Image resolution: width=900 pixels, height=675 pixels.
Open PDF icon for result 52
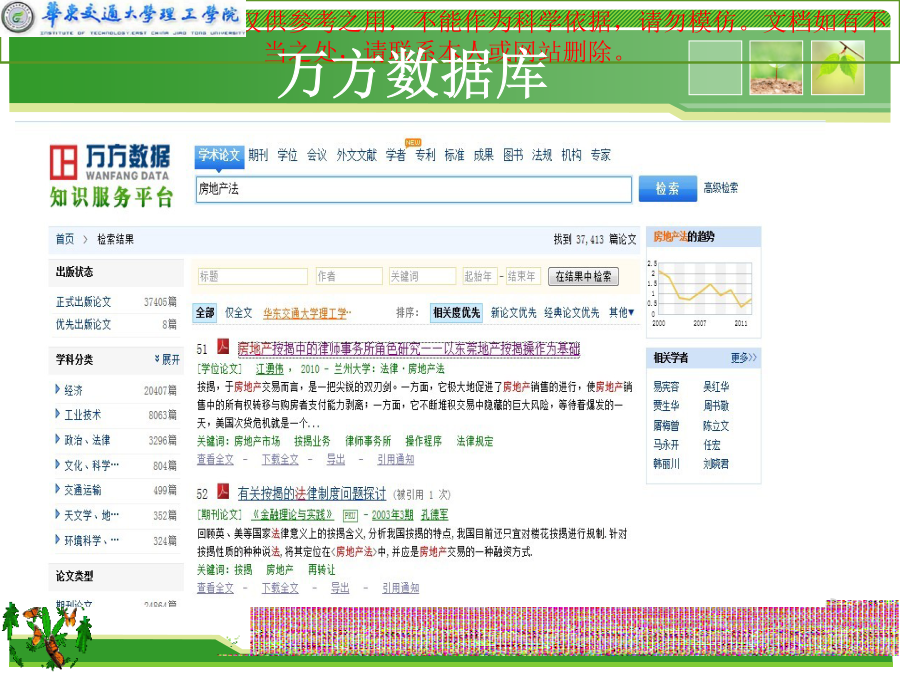[223, 491]
